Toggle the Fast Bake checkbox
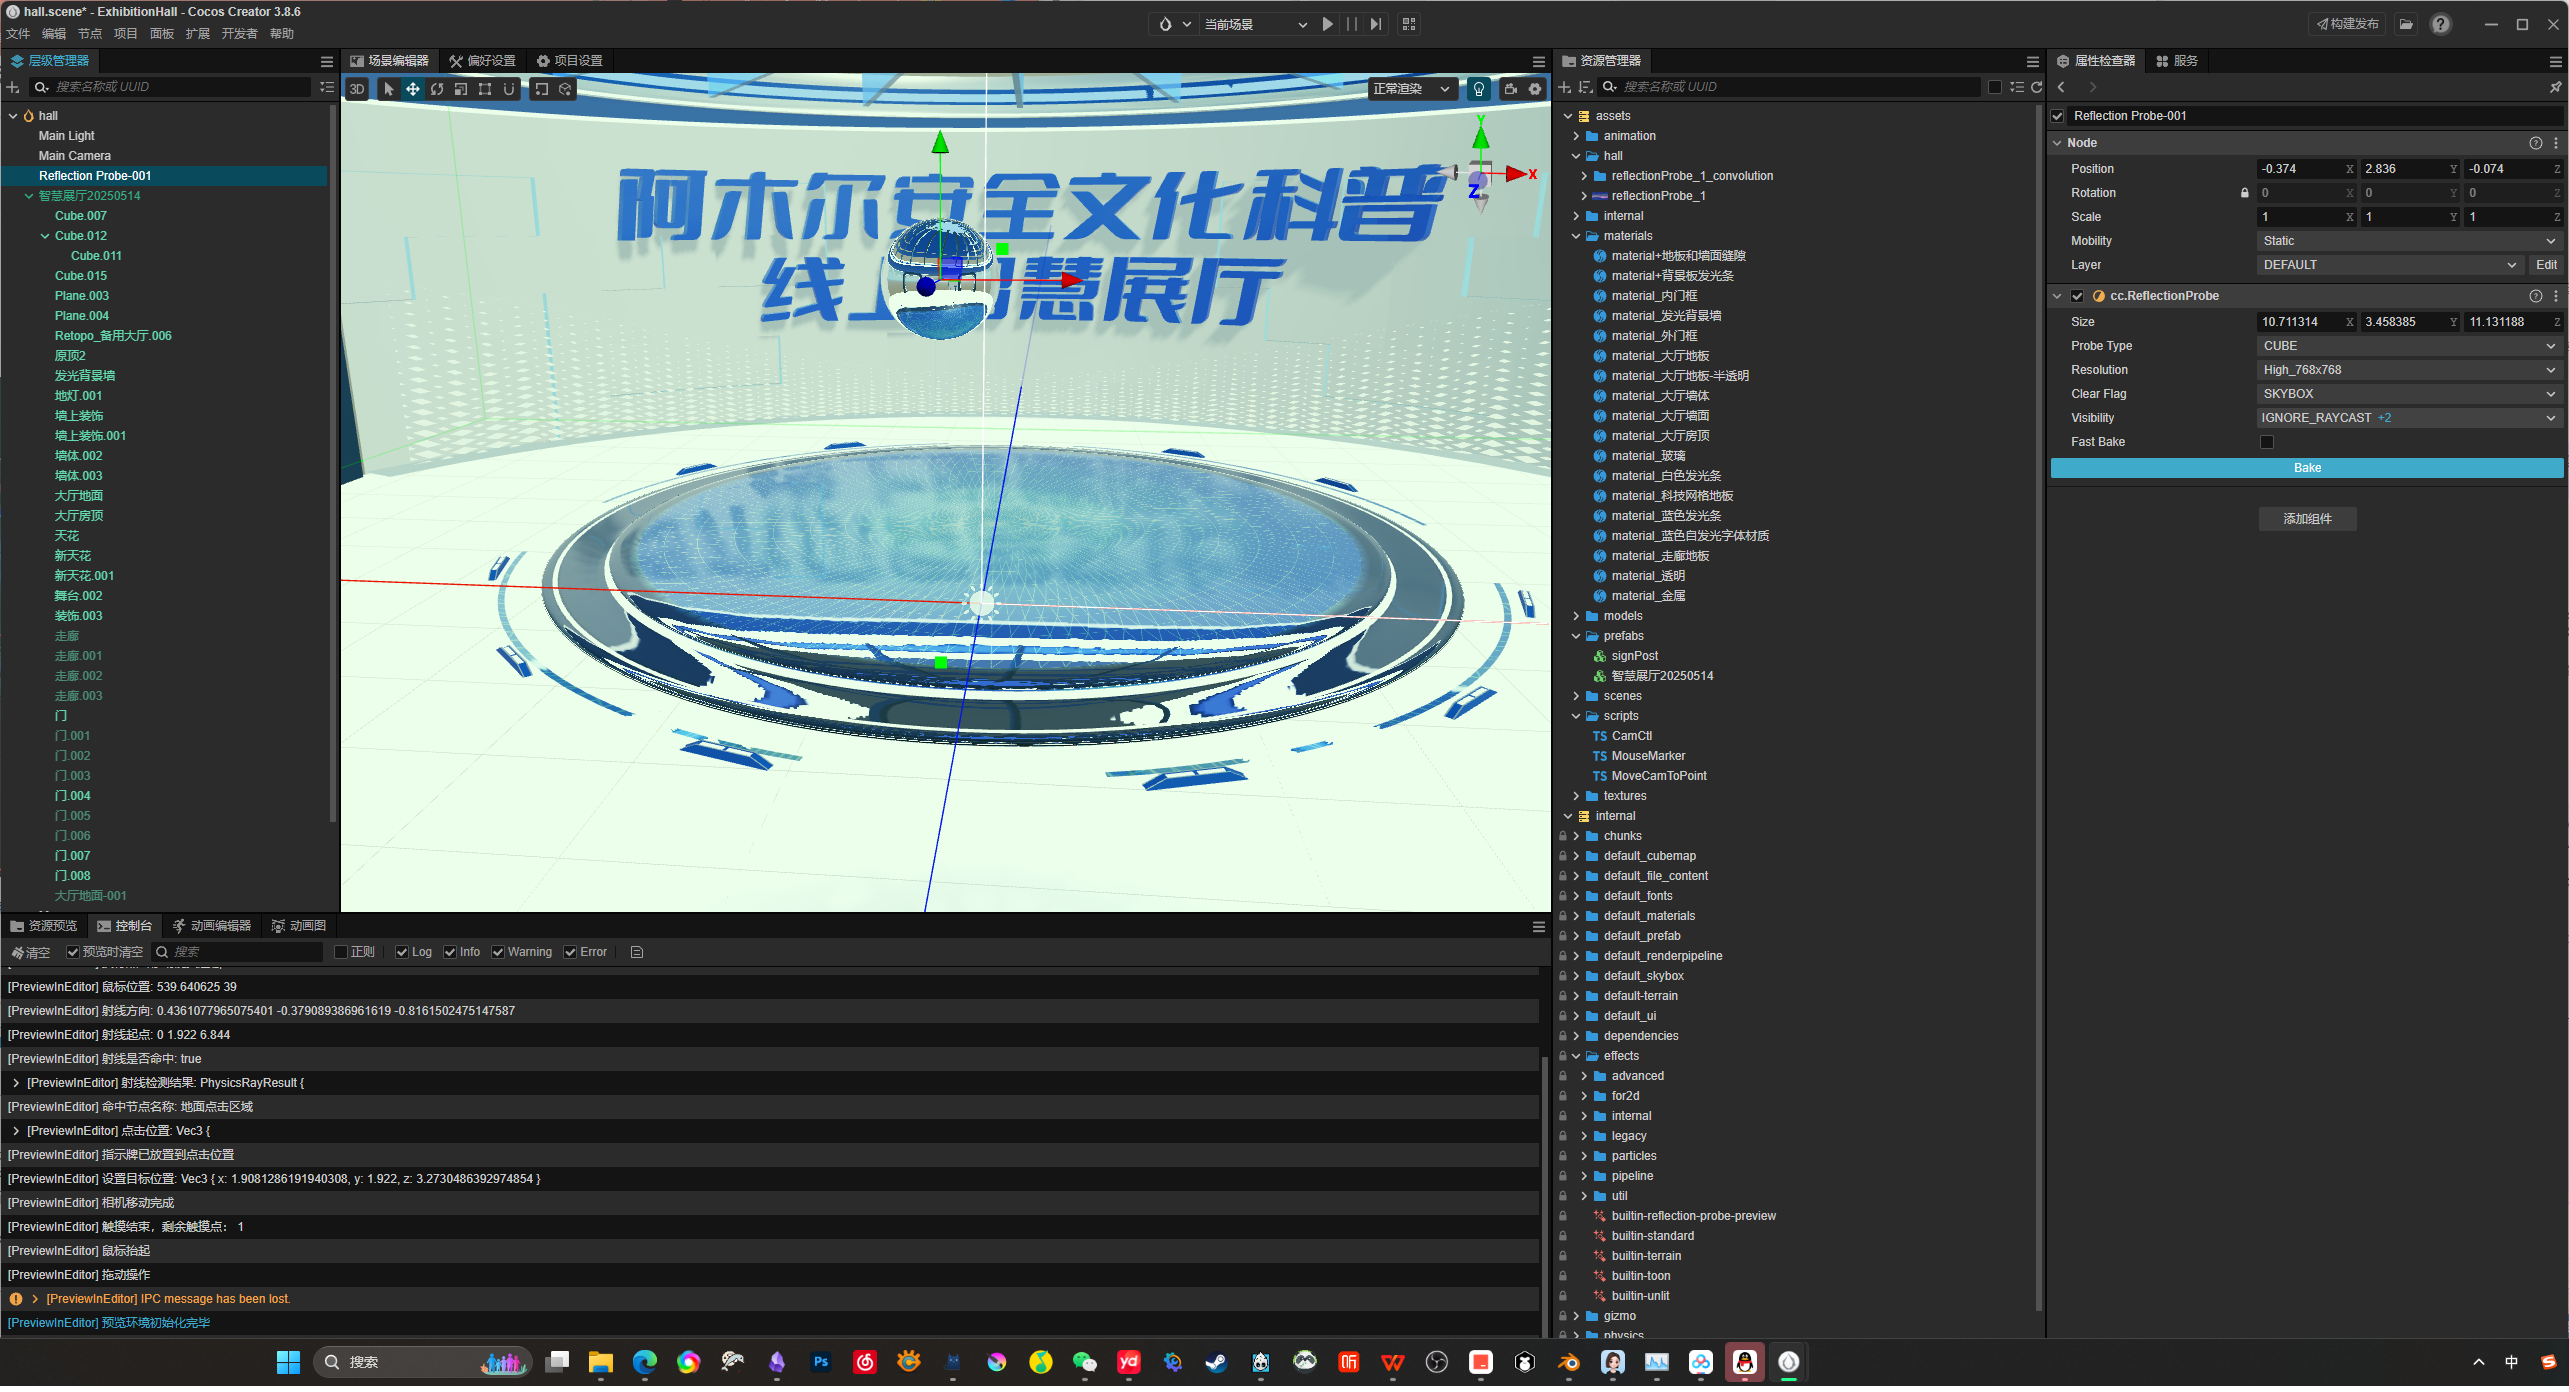 point(2267,442)
